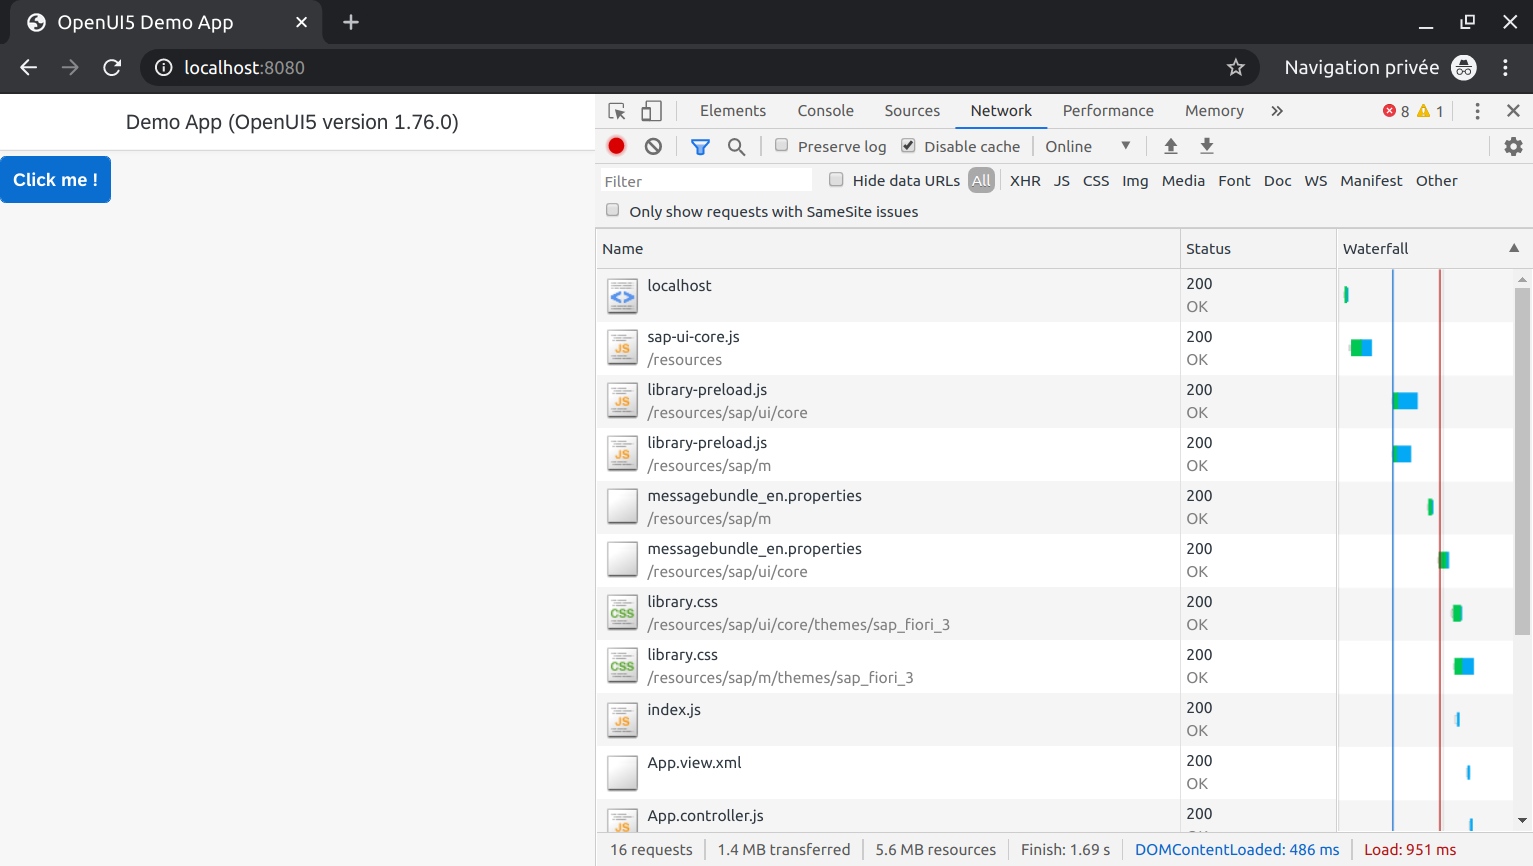Click the yellow warning count badge
This screenshot has width=1533, height=866.
point(1430,111)
